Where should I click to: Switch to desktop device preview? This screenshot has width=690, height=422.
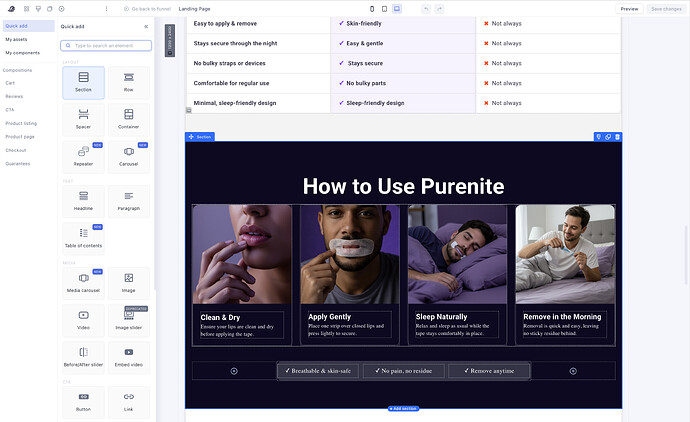[397, 9]
